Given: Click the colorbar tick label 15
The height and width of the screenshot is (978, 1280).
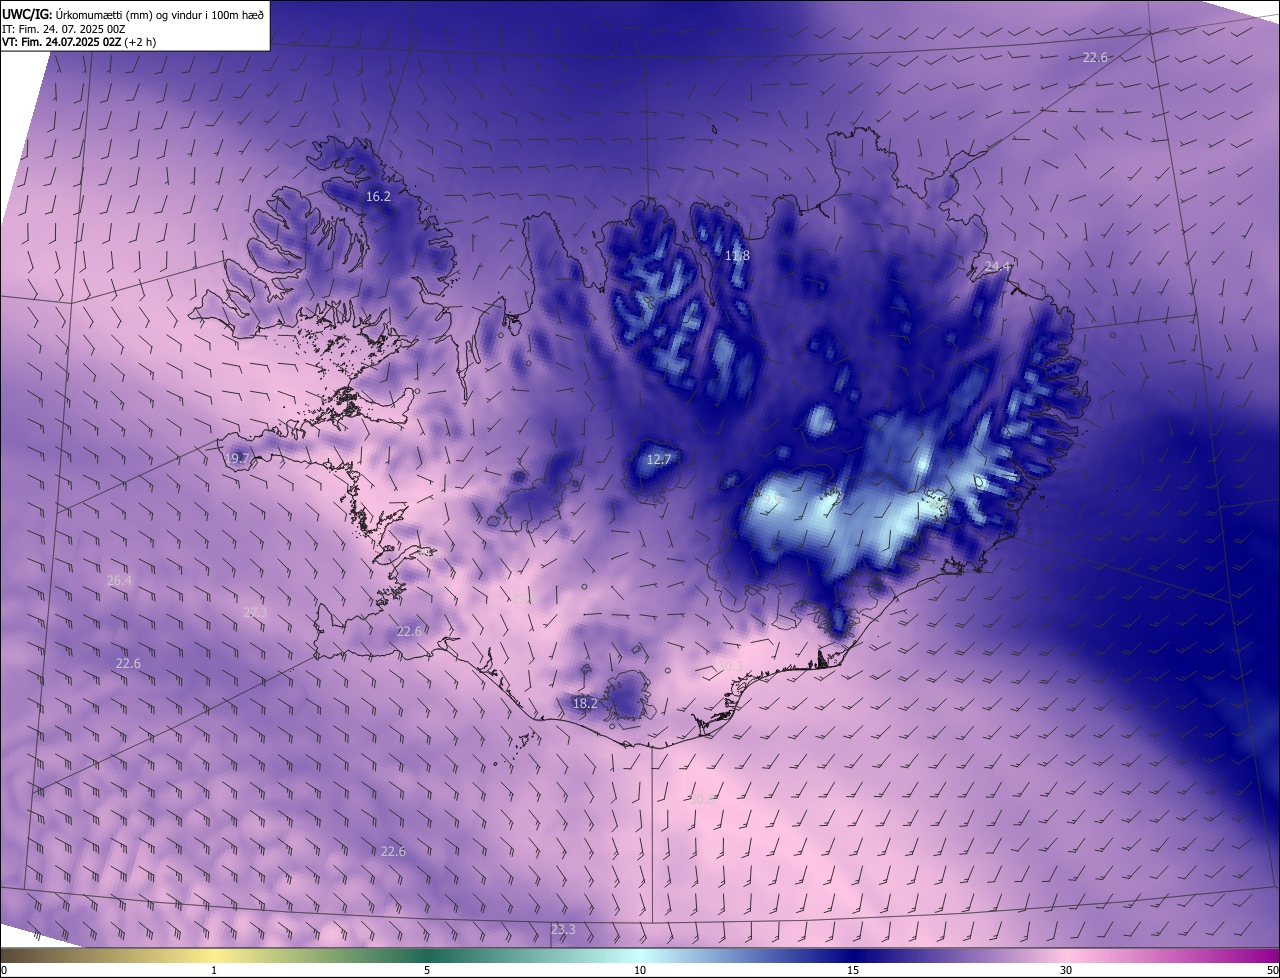Looking at the screenshot, I should tap(853, 970).
